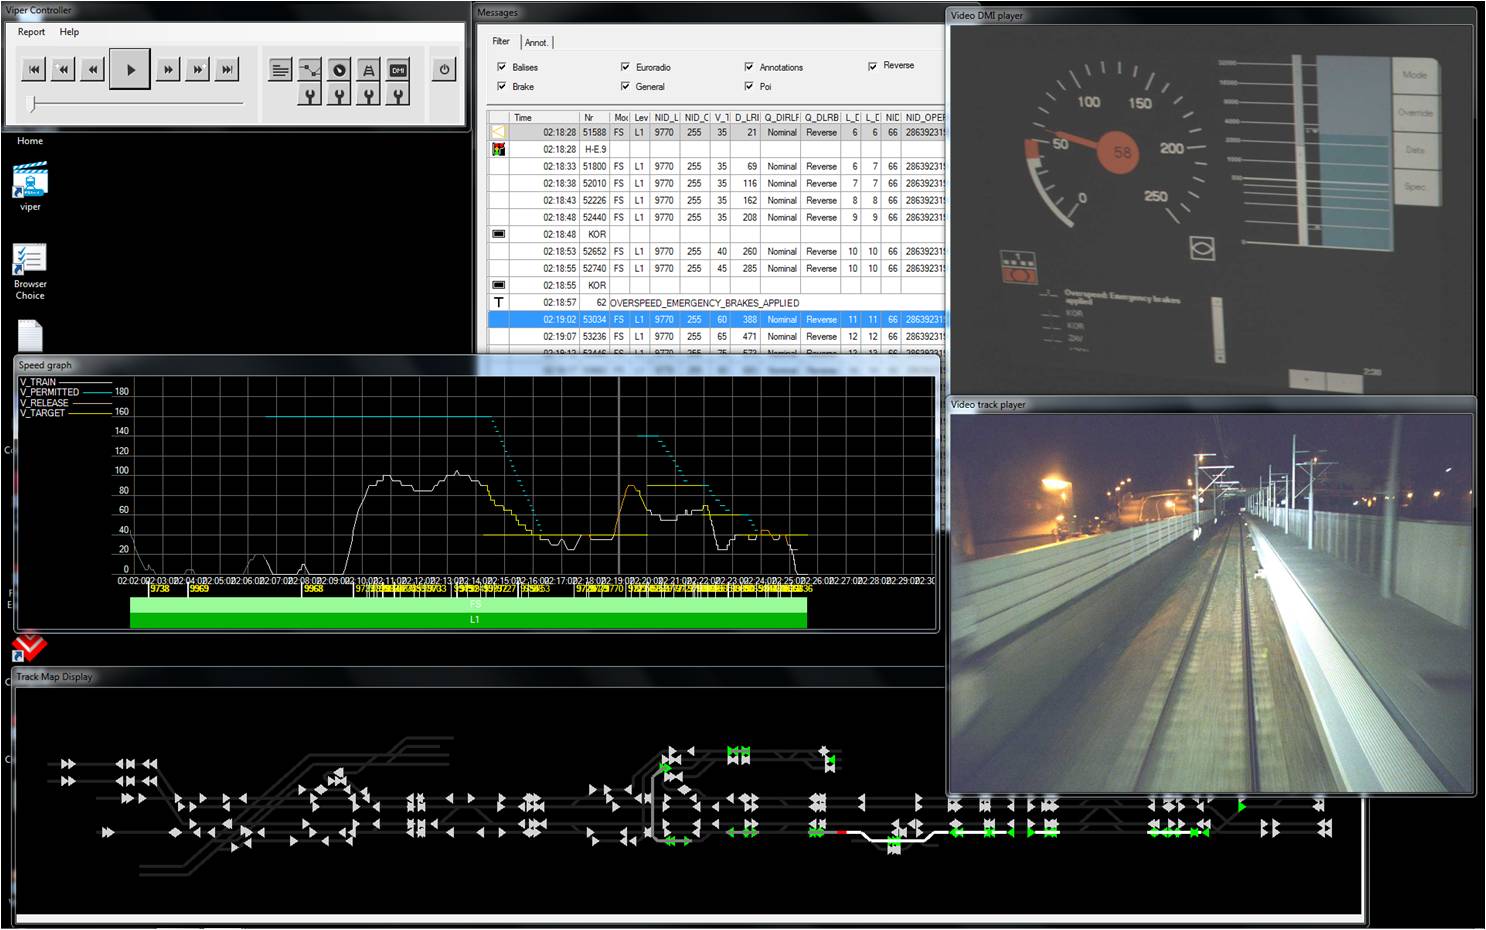Open the speed graph view icon
The height and width of the screenshot is (930, 1486).
tap(310, 70)
